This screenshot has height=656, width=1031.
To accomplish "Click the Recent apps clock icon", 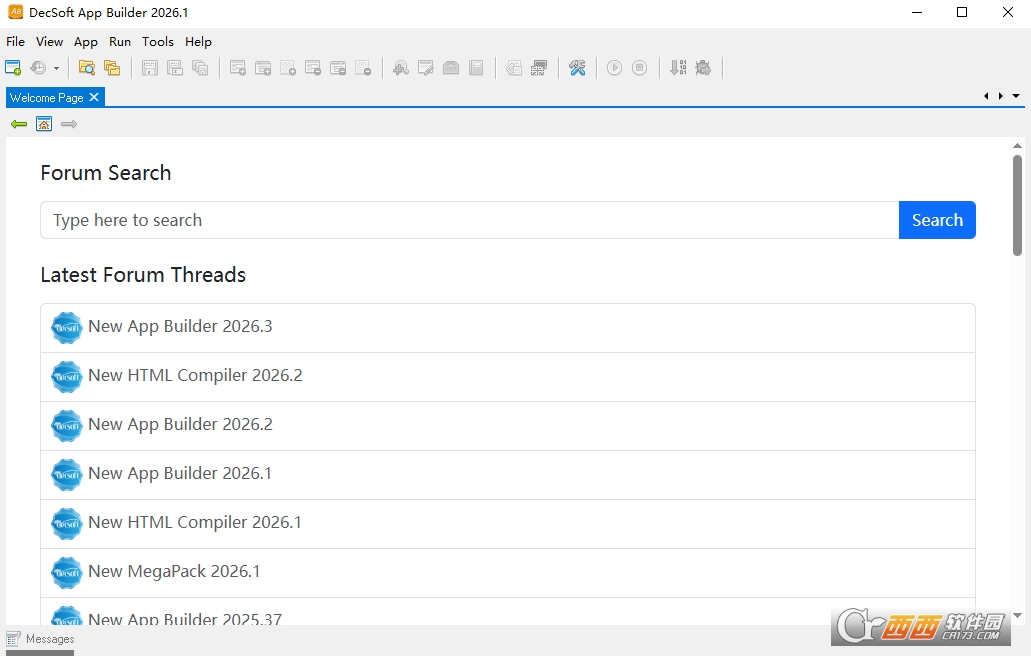I will coord(39,68).
